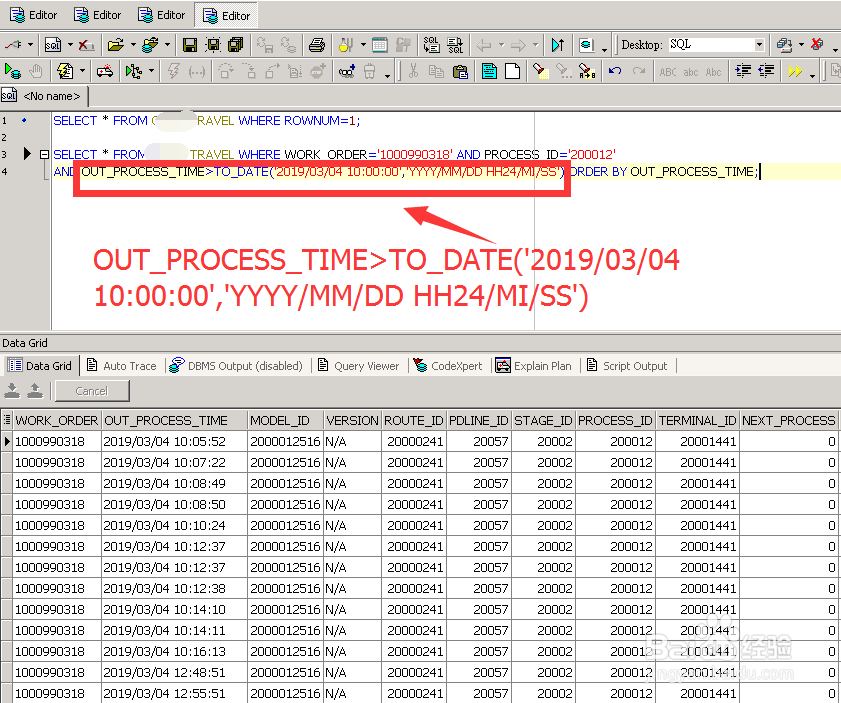Click the jump-to marker toolbar icon
This screenshot has width=841, height=703.
pos(558,45)
